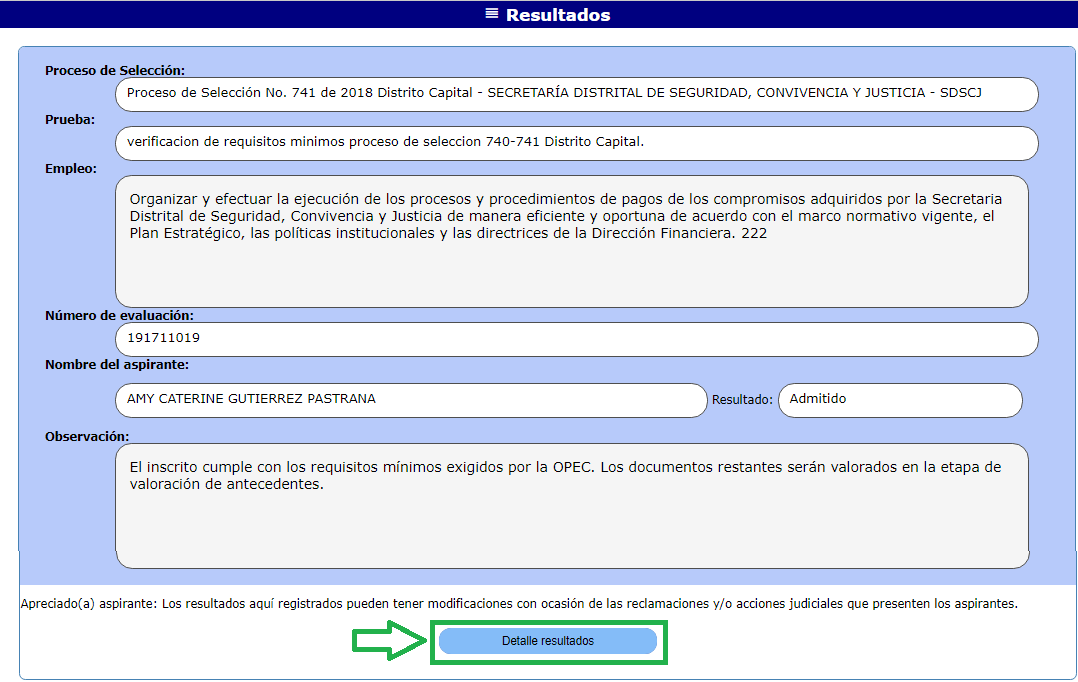Image resolution: width=1078 pixels, height=682 pixels.
Task: Click the 'Observación:' label
Action: (87, 436)
